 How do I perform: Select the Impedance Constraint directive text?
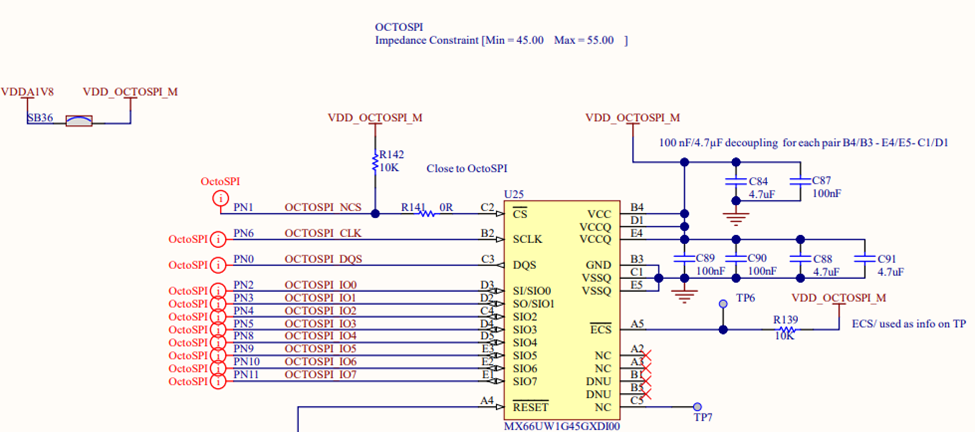click(501, 40)
